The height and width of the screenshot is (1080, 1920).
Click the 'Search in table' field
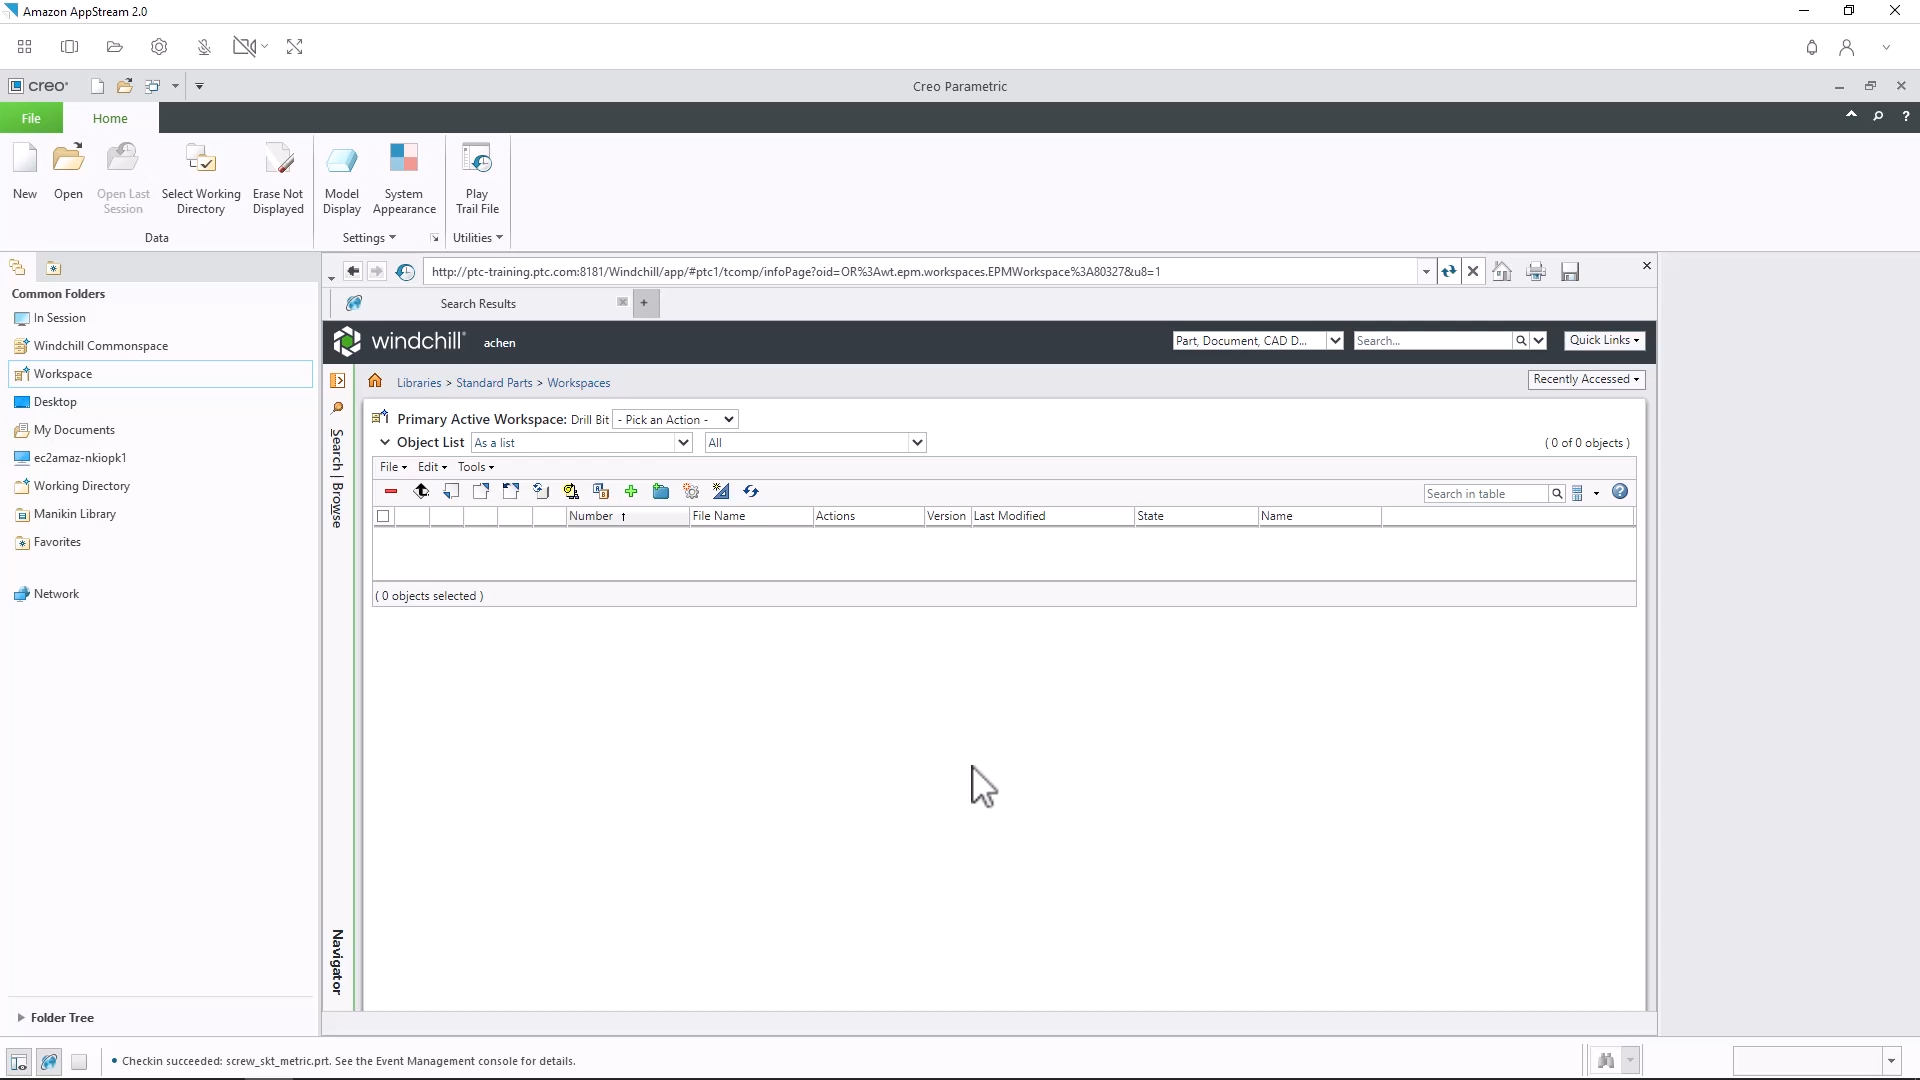click(x=1485, y=494)
